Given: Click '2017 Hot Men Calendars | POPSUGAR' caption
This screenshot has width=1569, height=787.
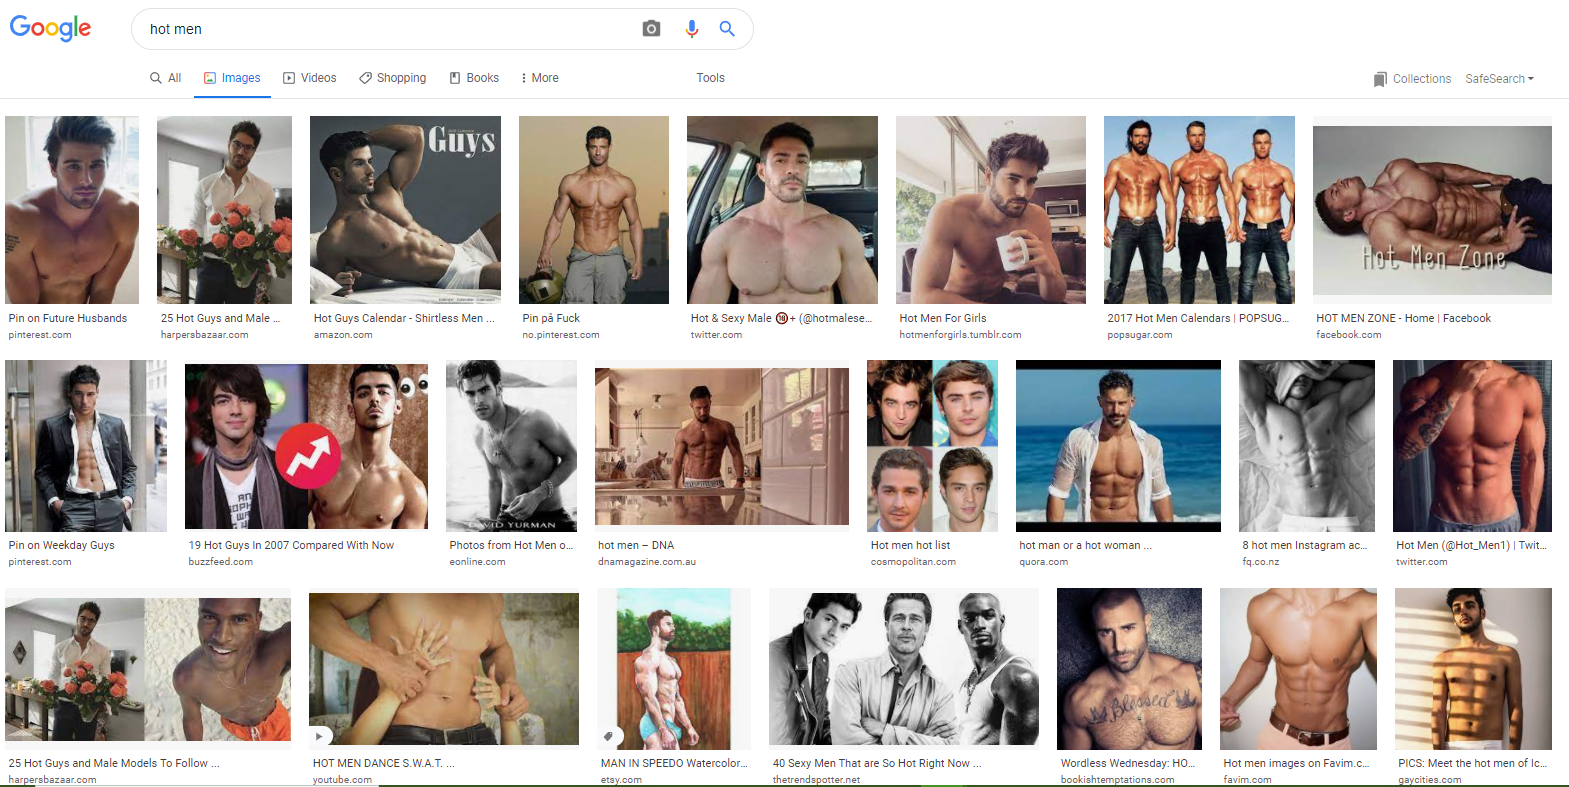Looking at the screenshot, I should (1198, 318).
